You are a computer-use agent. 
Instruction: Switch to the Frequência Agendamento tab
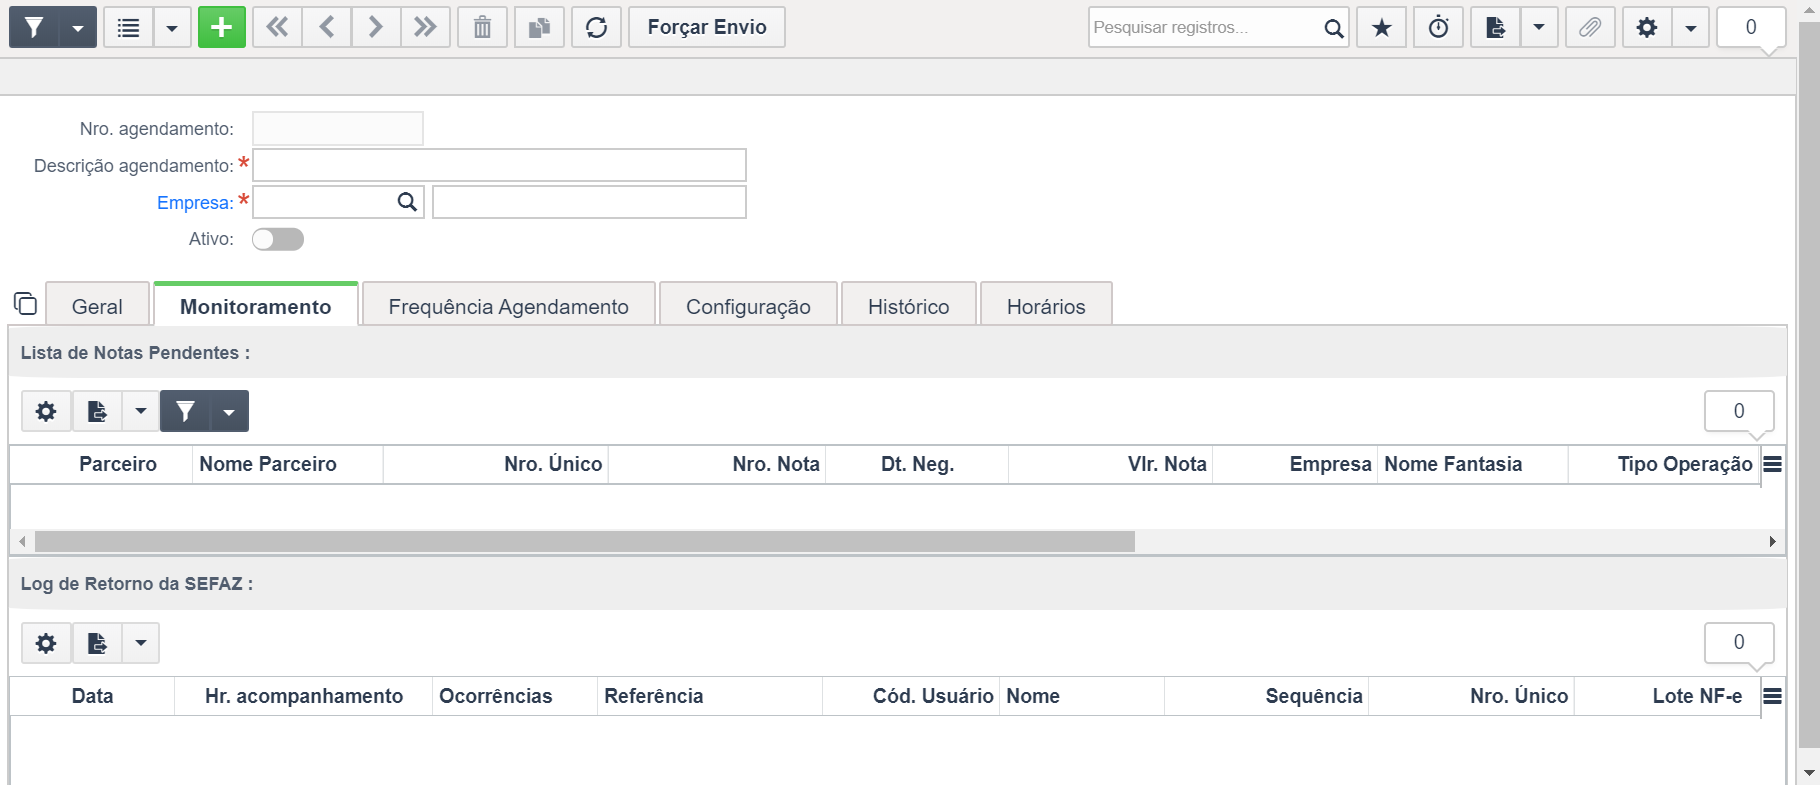508,306
